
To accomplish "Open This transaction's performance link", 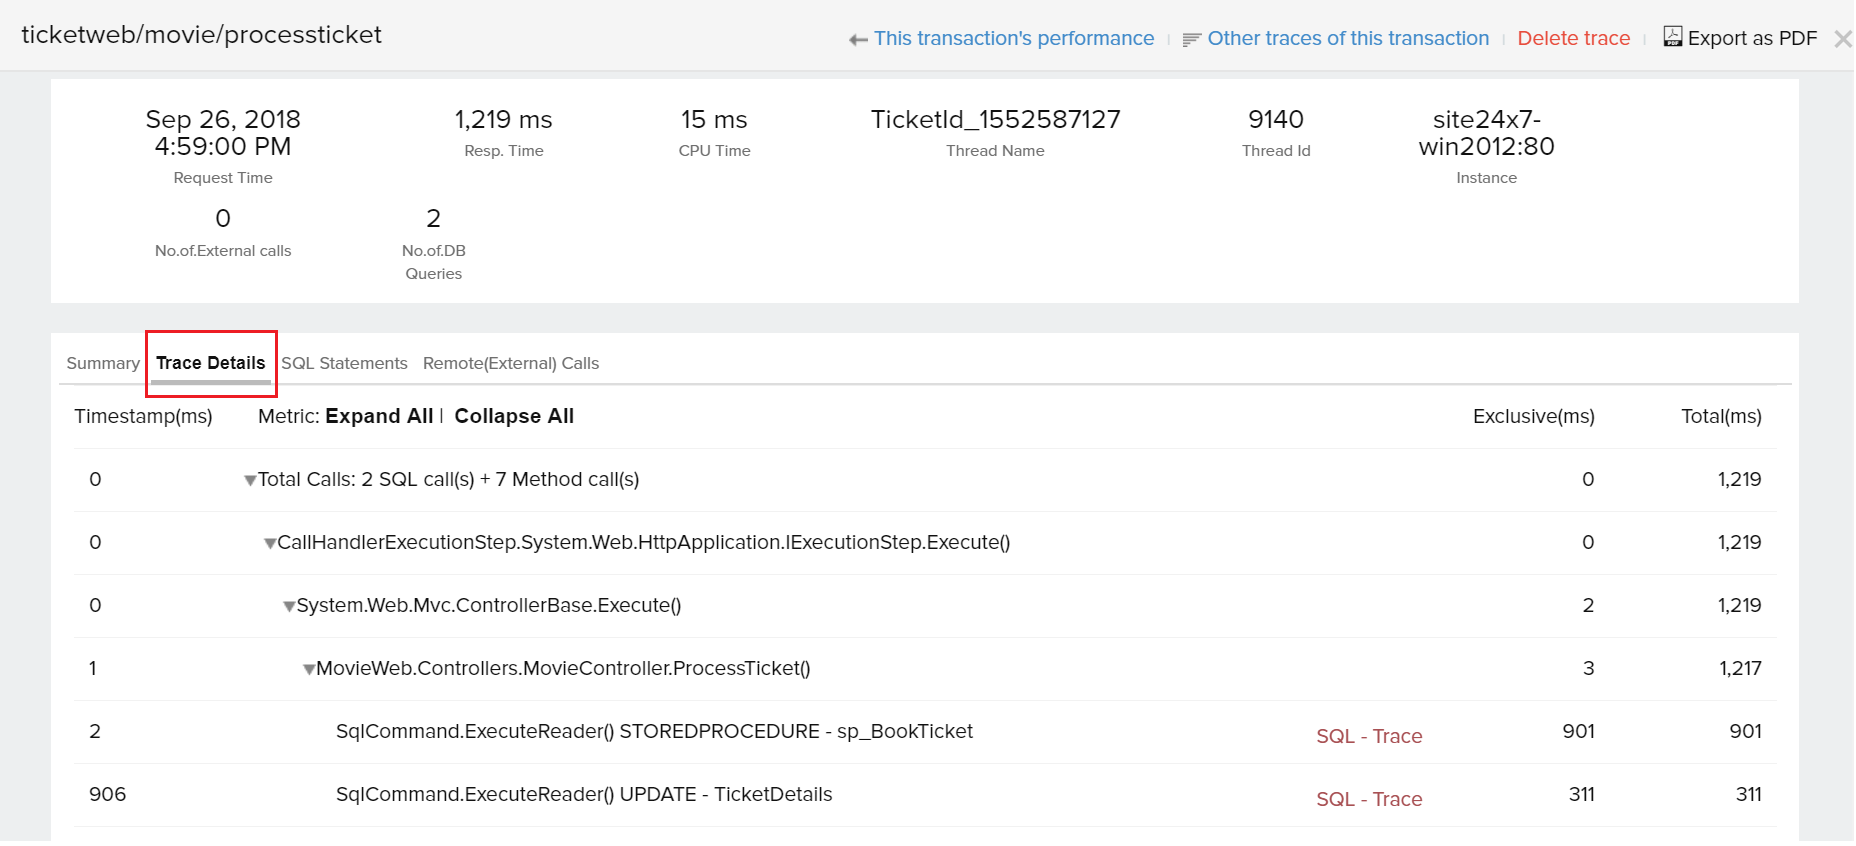I will pyautogui.click(x=1014, y=38).
